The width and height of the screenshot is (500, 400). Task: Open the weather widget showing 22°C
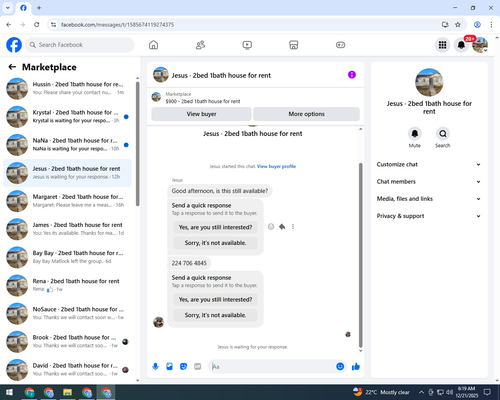(381, 392)
